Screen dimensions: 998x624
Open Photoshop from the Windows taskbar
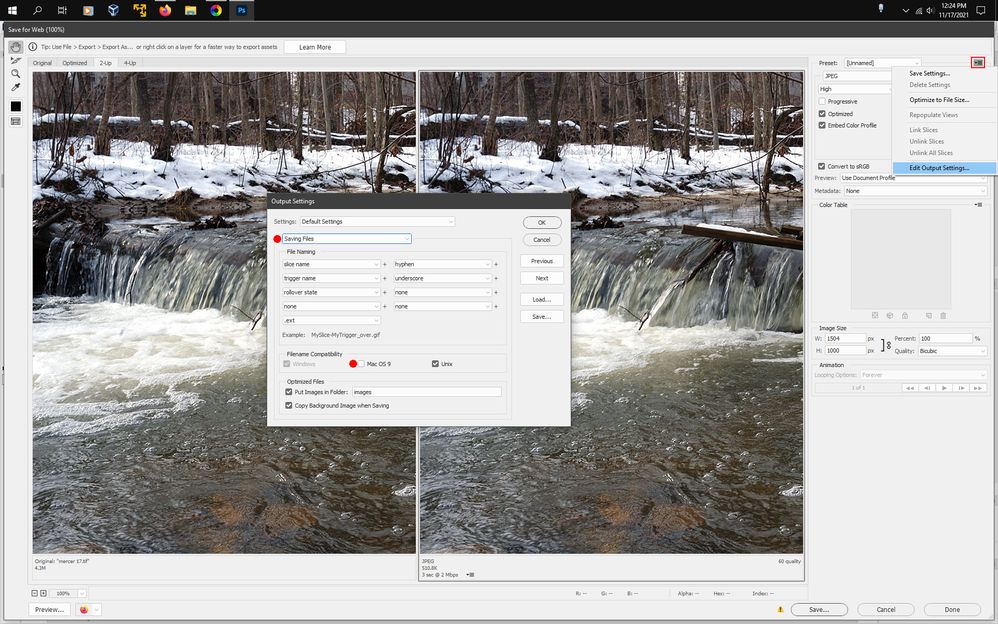click(x=241, y=11)
